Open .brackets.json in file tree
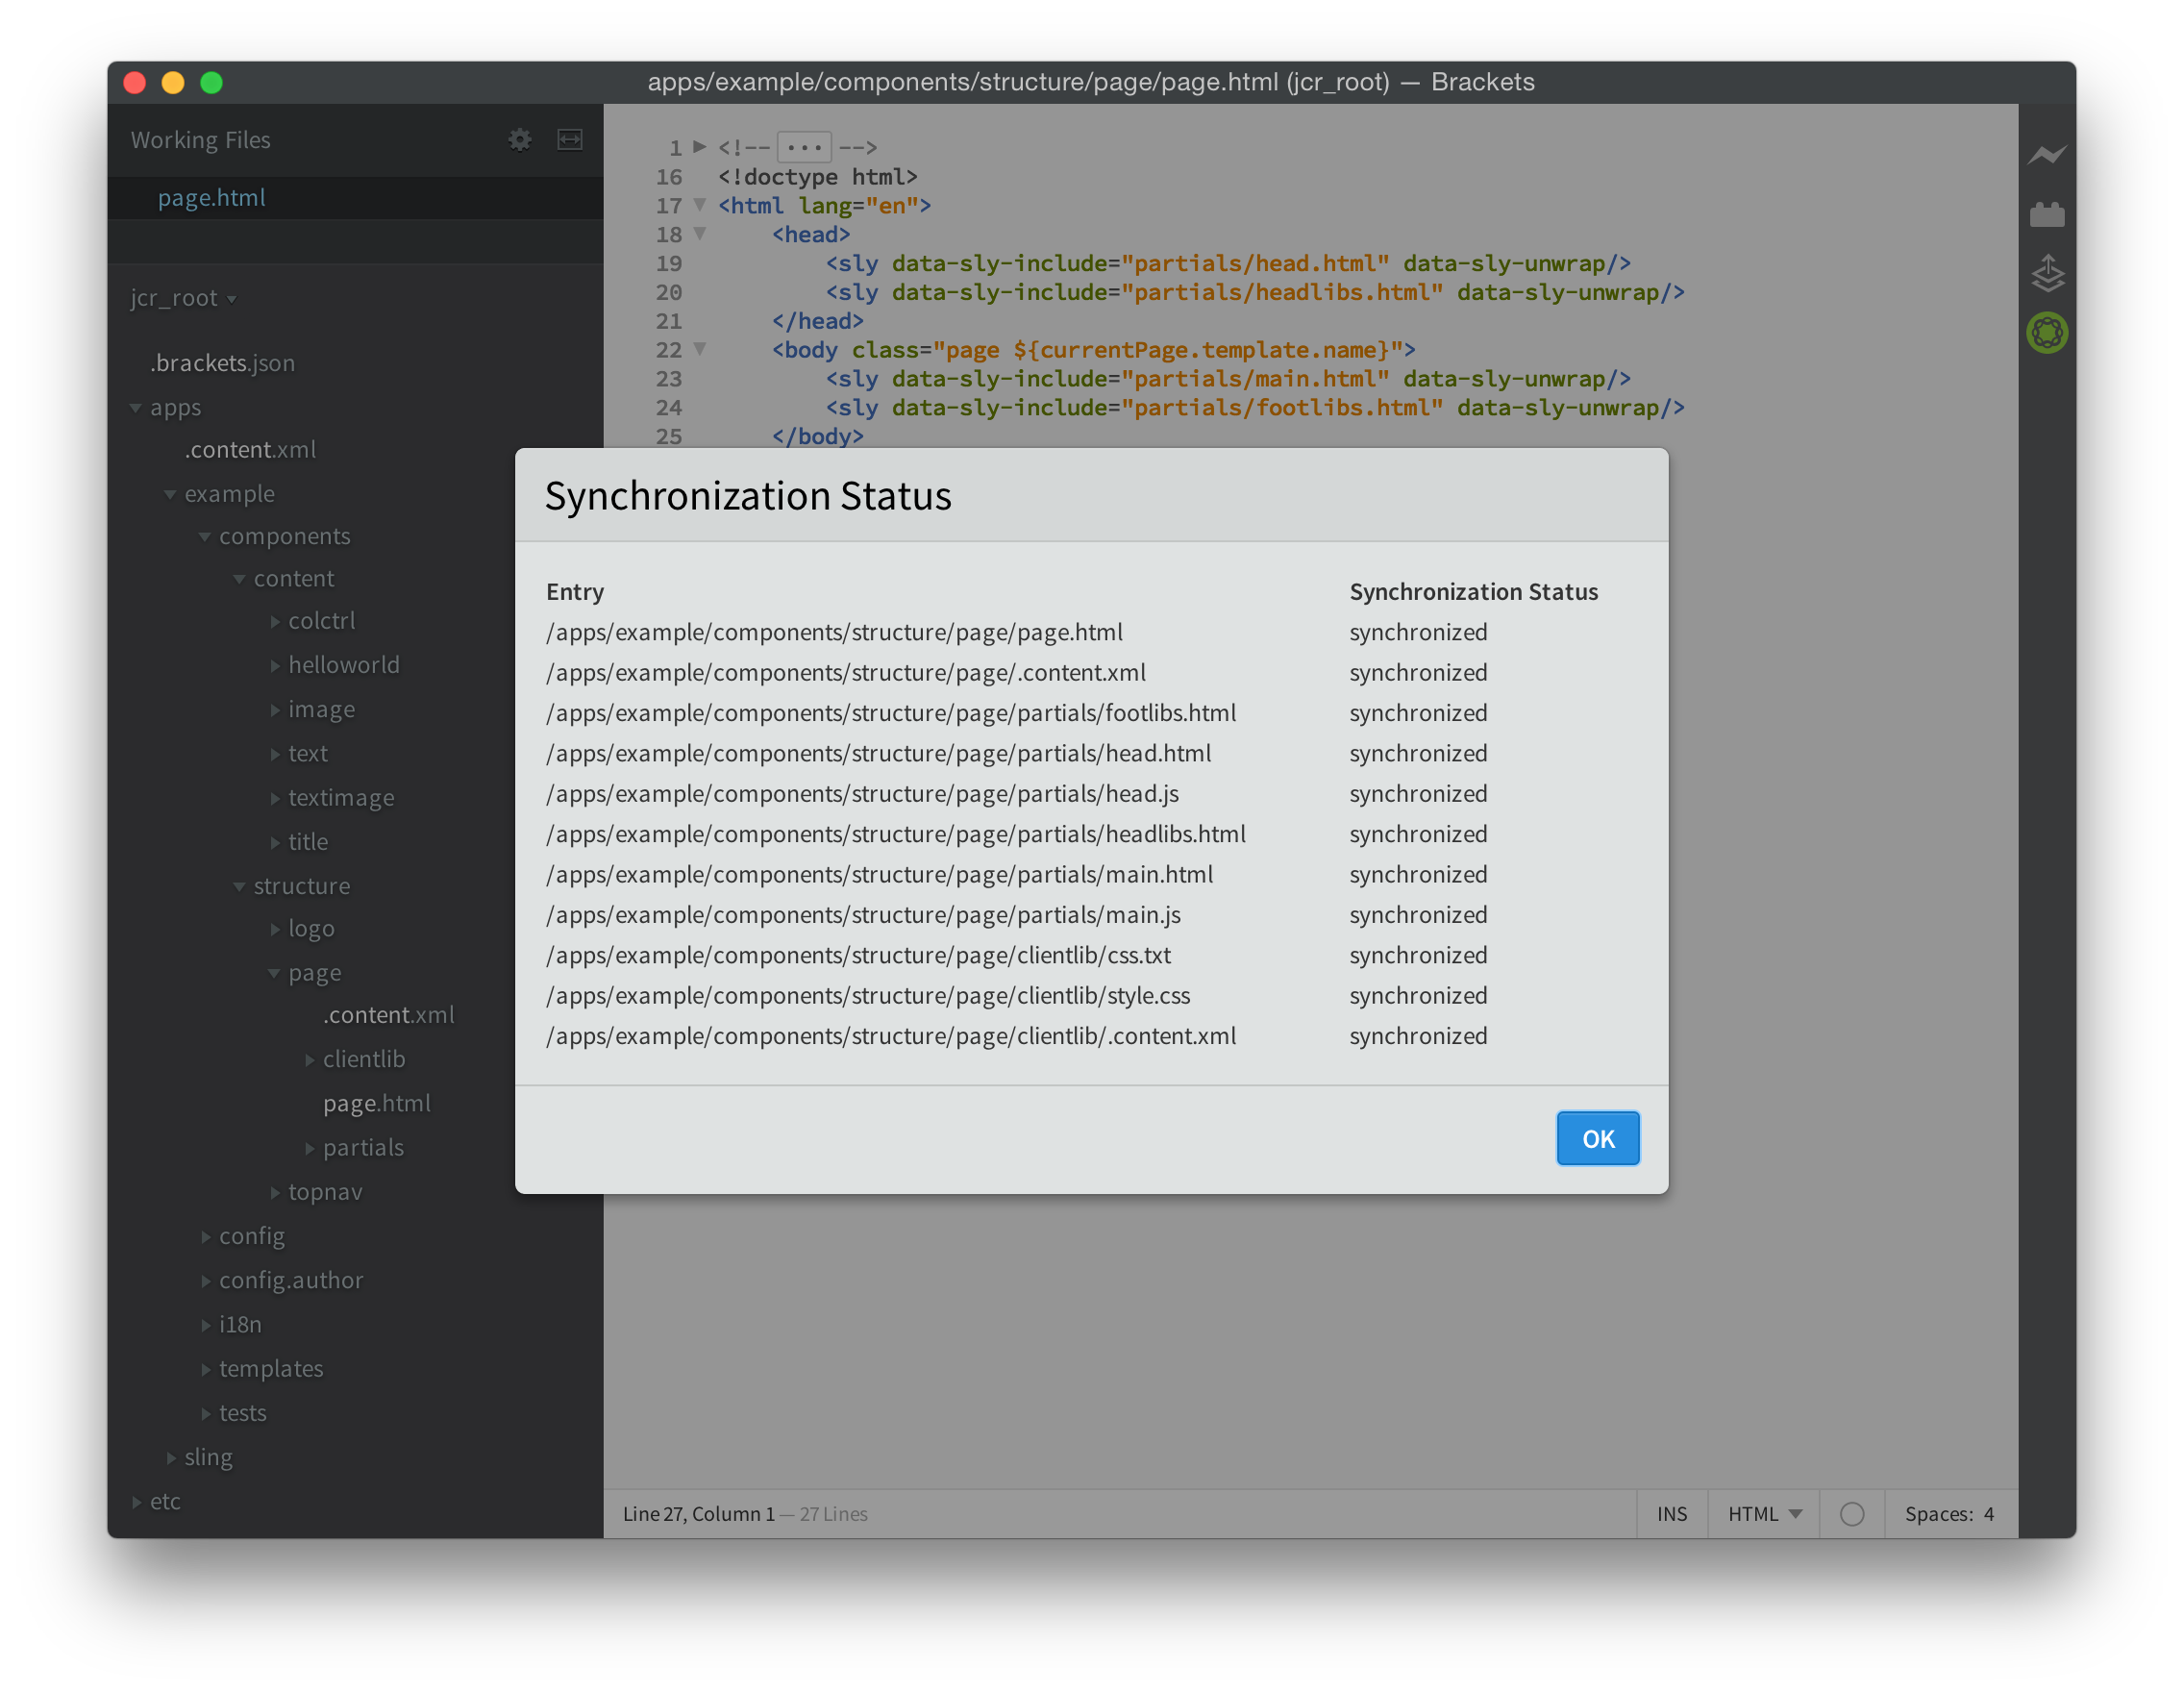The image size is (2184, 1692). click(222, 363)
